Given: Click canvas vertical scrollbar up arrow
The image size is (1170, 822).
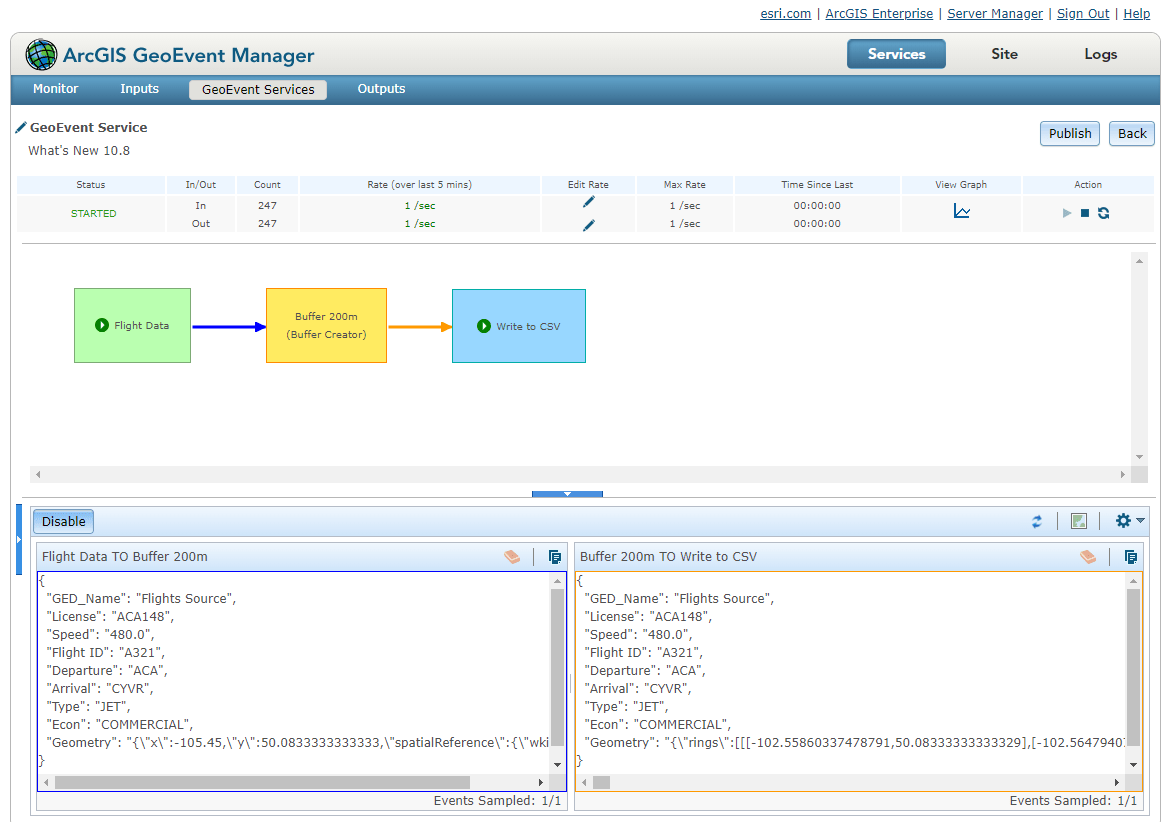Looking at the screenshot, I should [1139, 260].
